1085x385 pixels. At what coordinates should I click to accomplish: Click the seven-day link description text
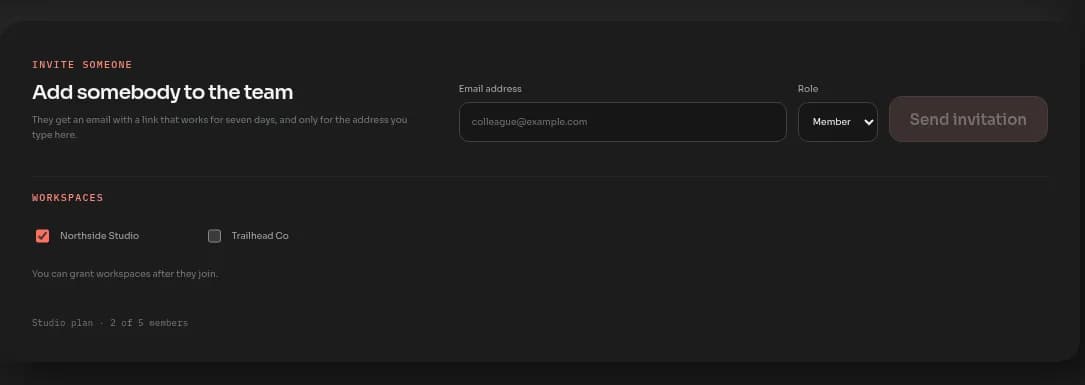coord(219,127)
